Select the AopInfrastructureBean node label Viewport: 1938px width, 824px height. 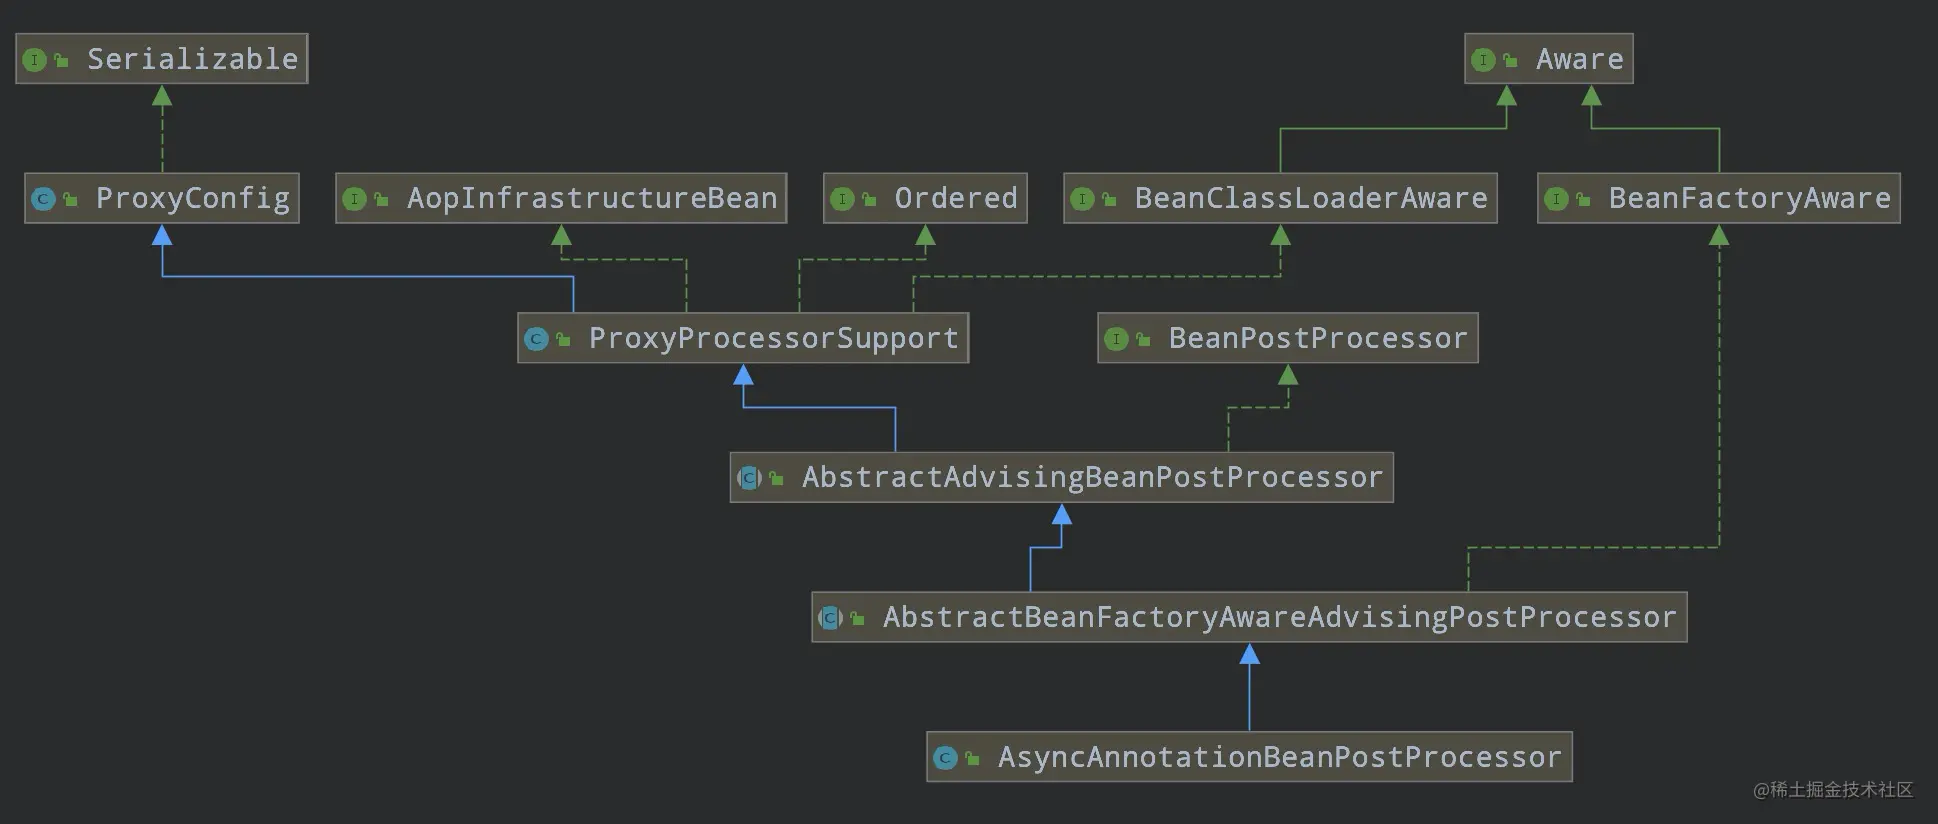[x=592, y=198]
